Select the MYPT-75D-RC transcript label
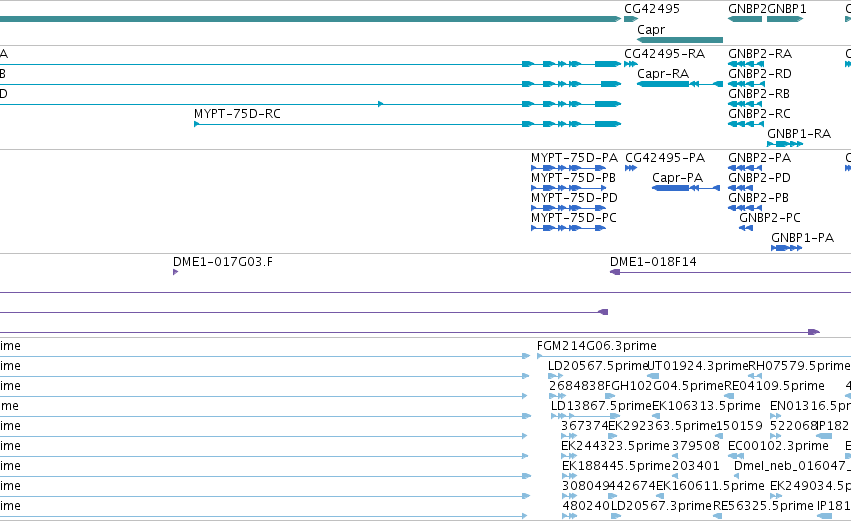This screenshot has height=521, width=851. click(237, 114)
